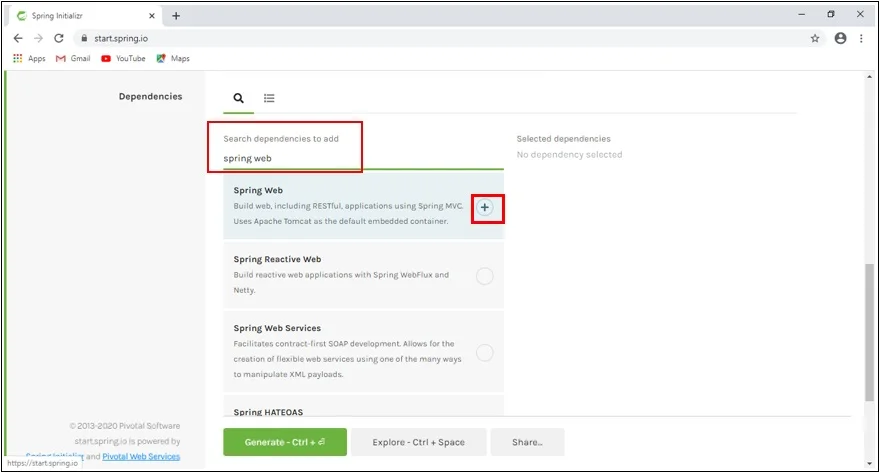Click the scrollbar up arrow
This screenshot has width=880, height=473.
pos(869,77)
